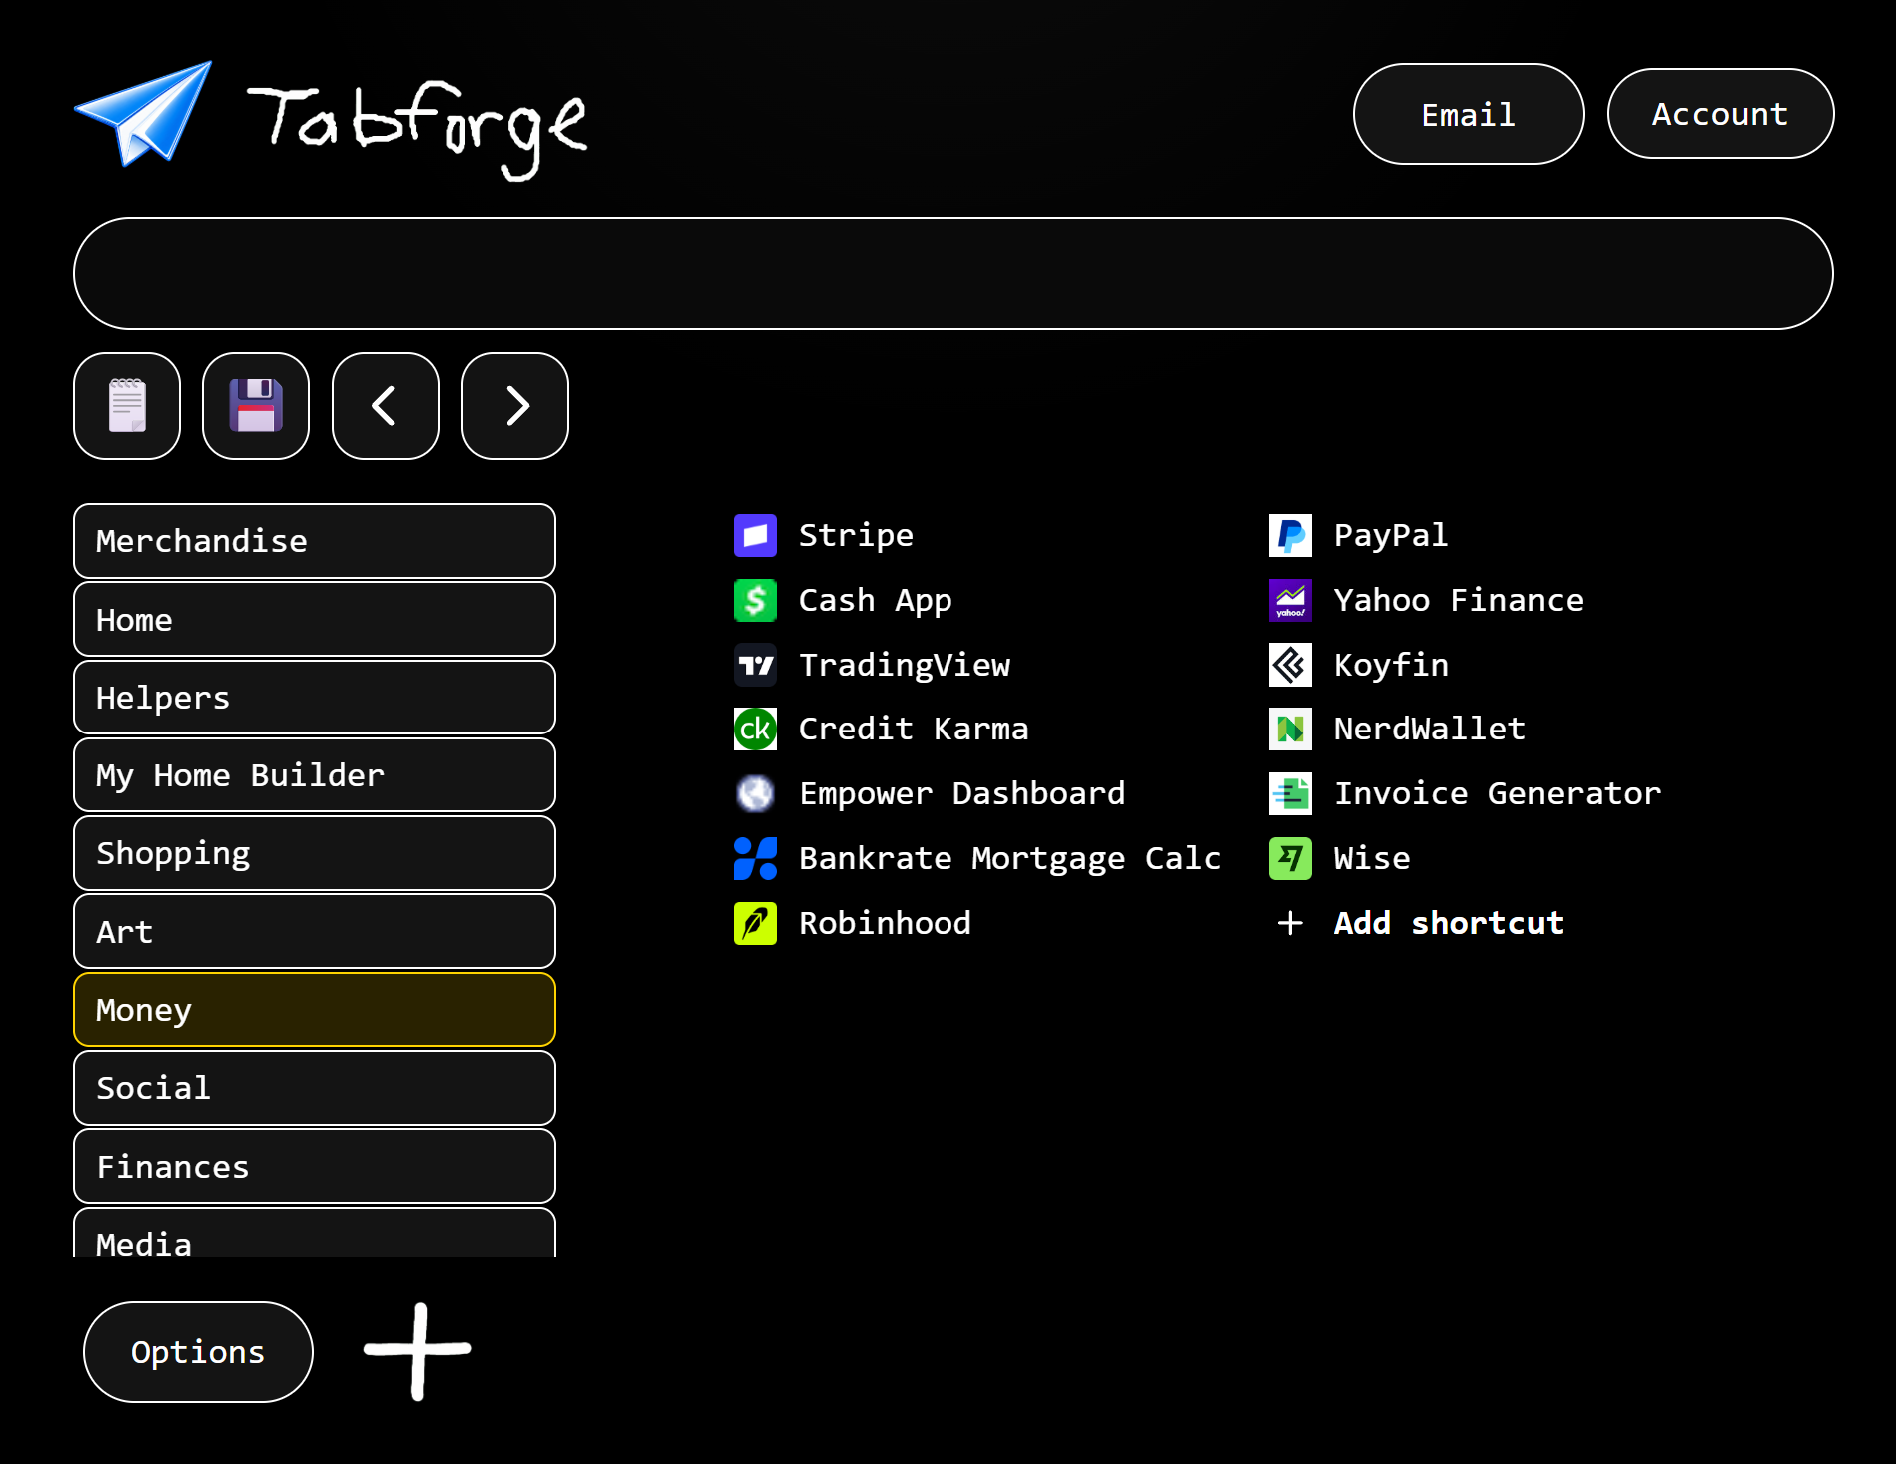Open the Finances category
This screenshot has width=1896, height=1464.
pos(314,1166)
